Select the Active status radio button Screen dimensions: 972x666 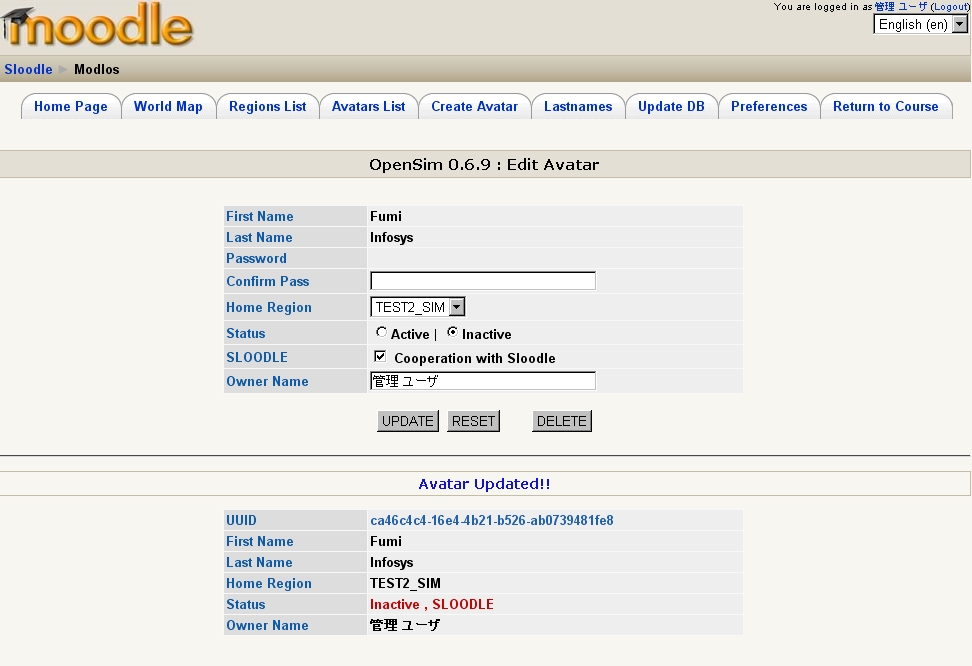381,333
